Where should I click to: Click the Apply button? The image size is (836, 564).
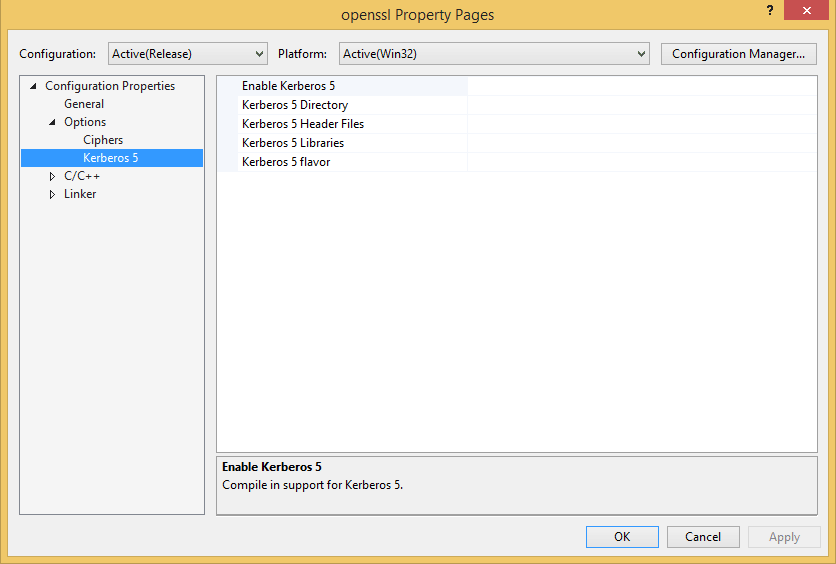pos(784,537)
